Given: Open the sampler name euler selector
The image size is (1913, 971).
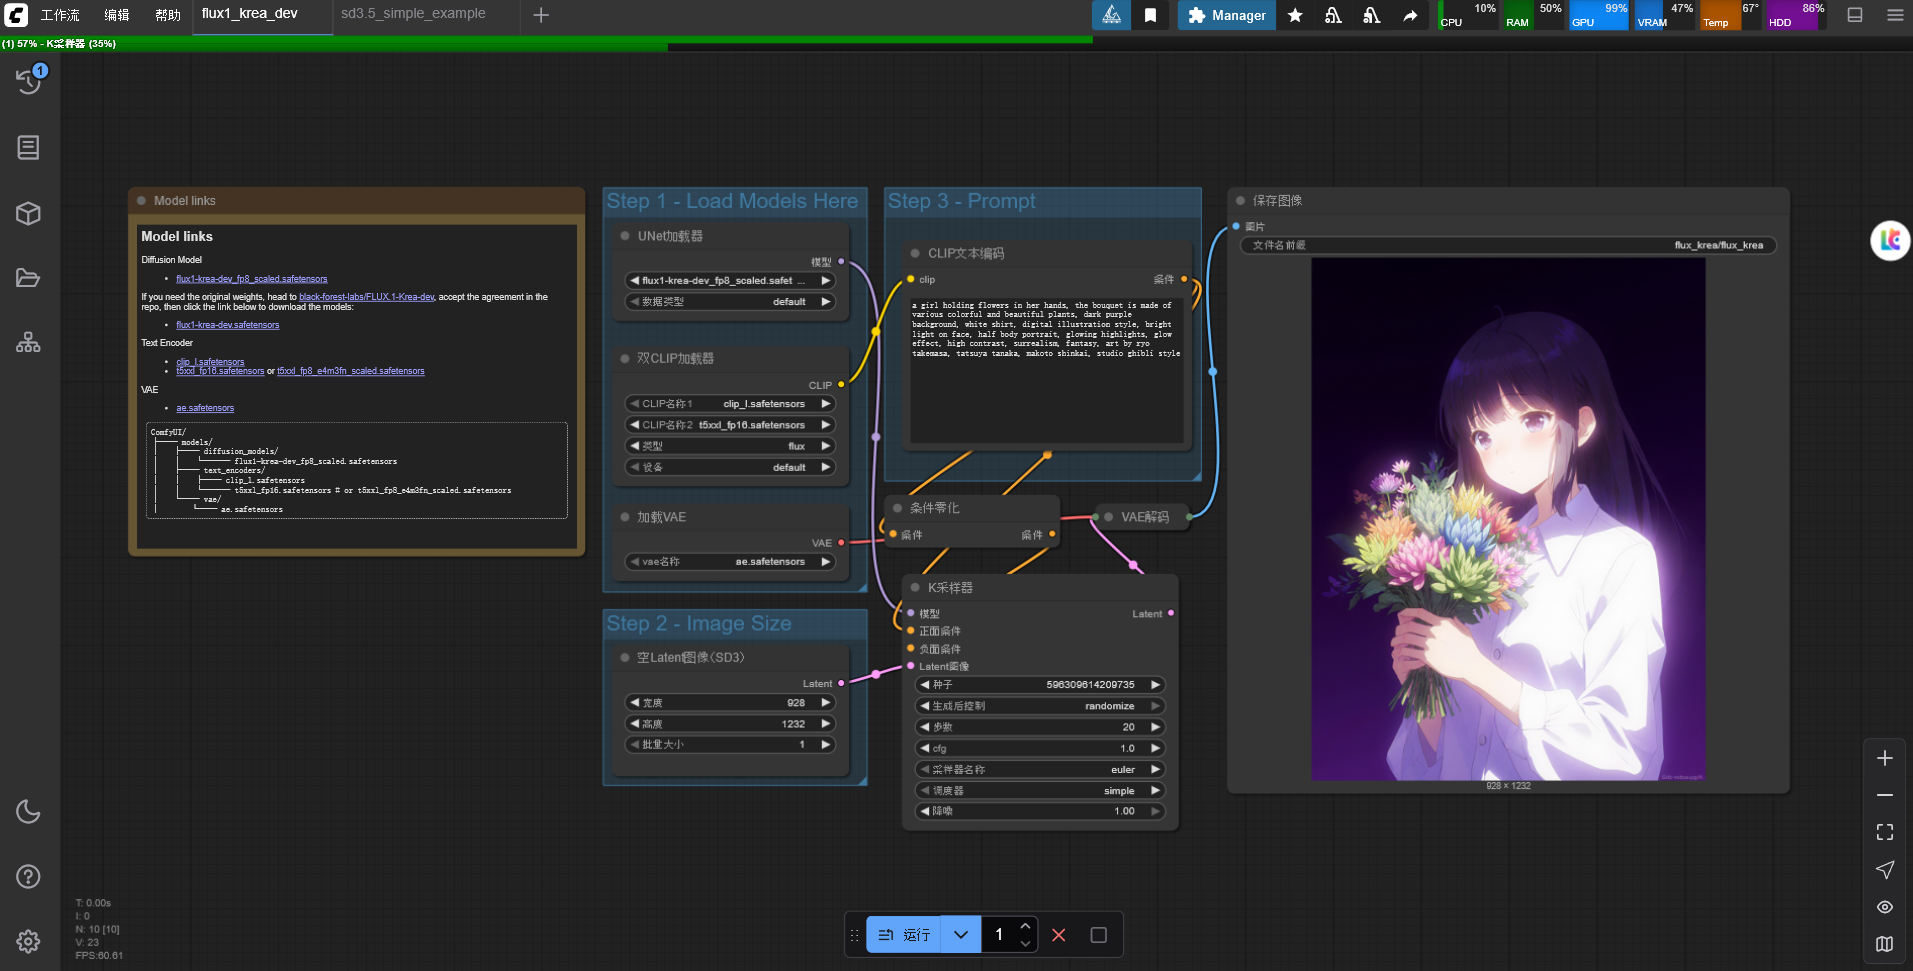Looking at the screenshot, I should (x=1040, y=769).
